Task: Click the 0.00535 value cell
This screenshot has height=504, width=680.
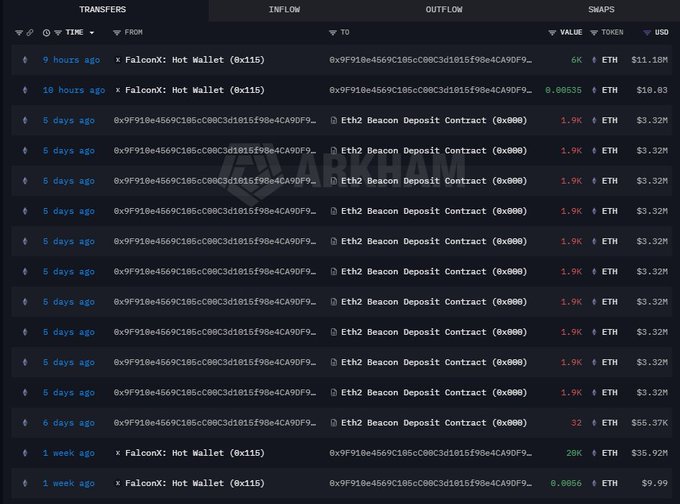Action: click(563, 90)
